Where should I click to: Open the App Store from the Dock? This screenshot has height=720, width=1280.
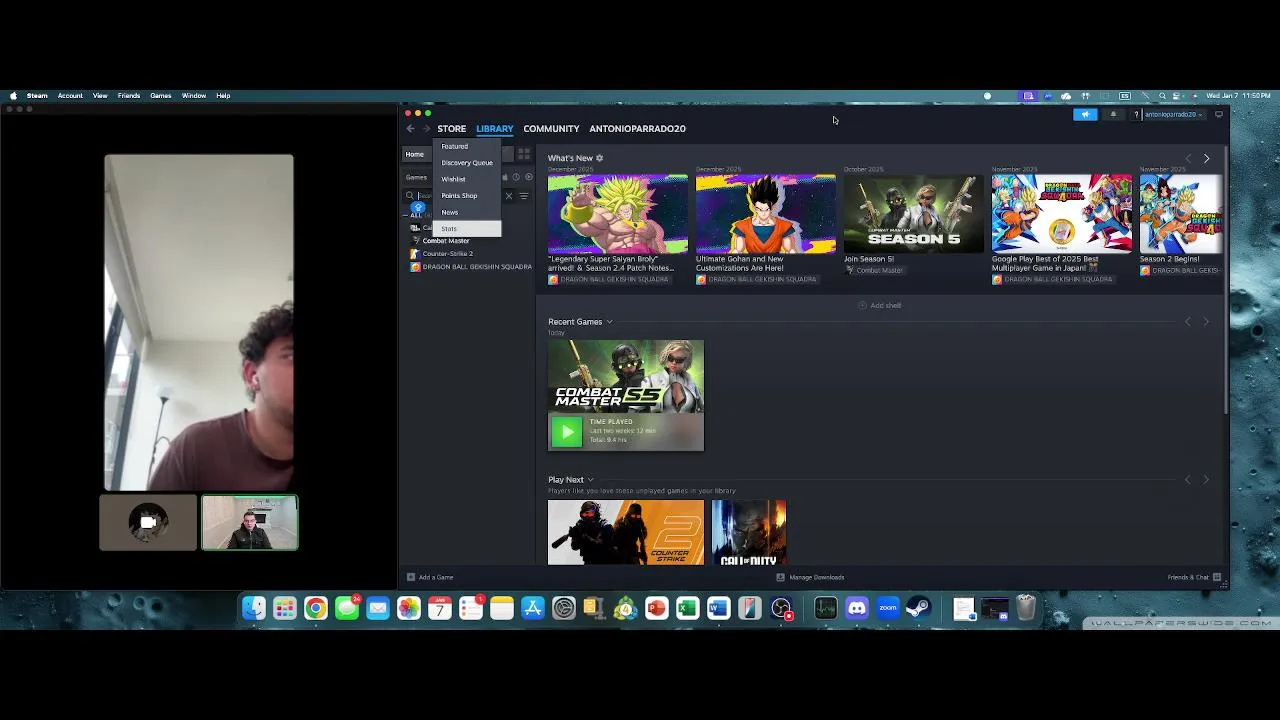[x=533, y=608]
